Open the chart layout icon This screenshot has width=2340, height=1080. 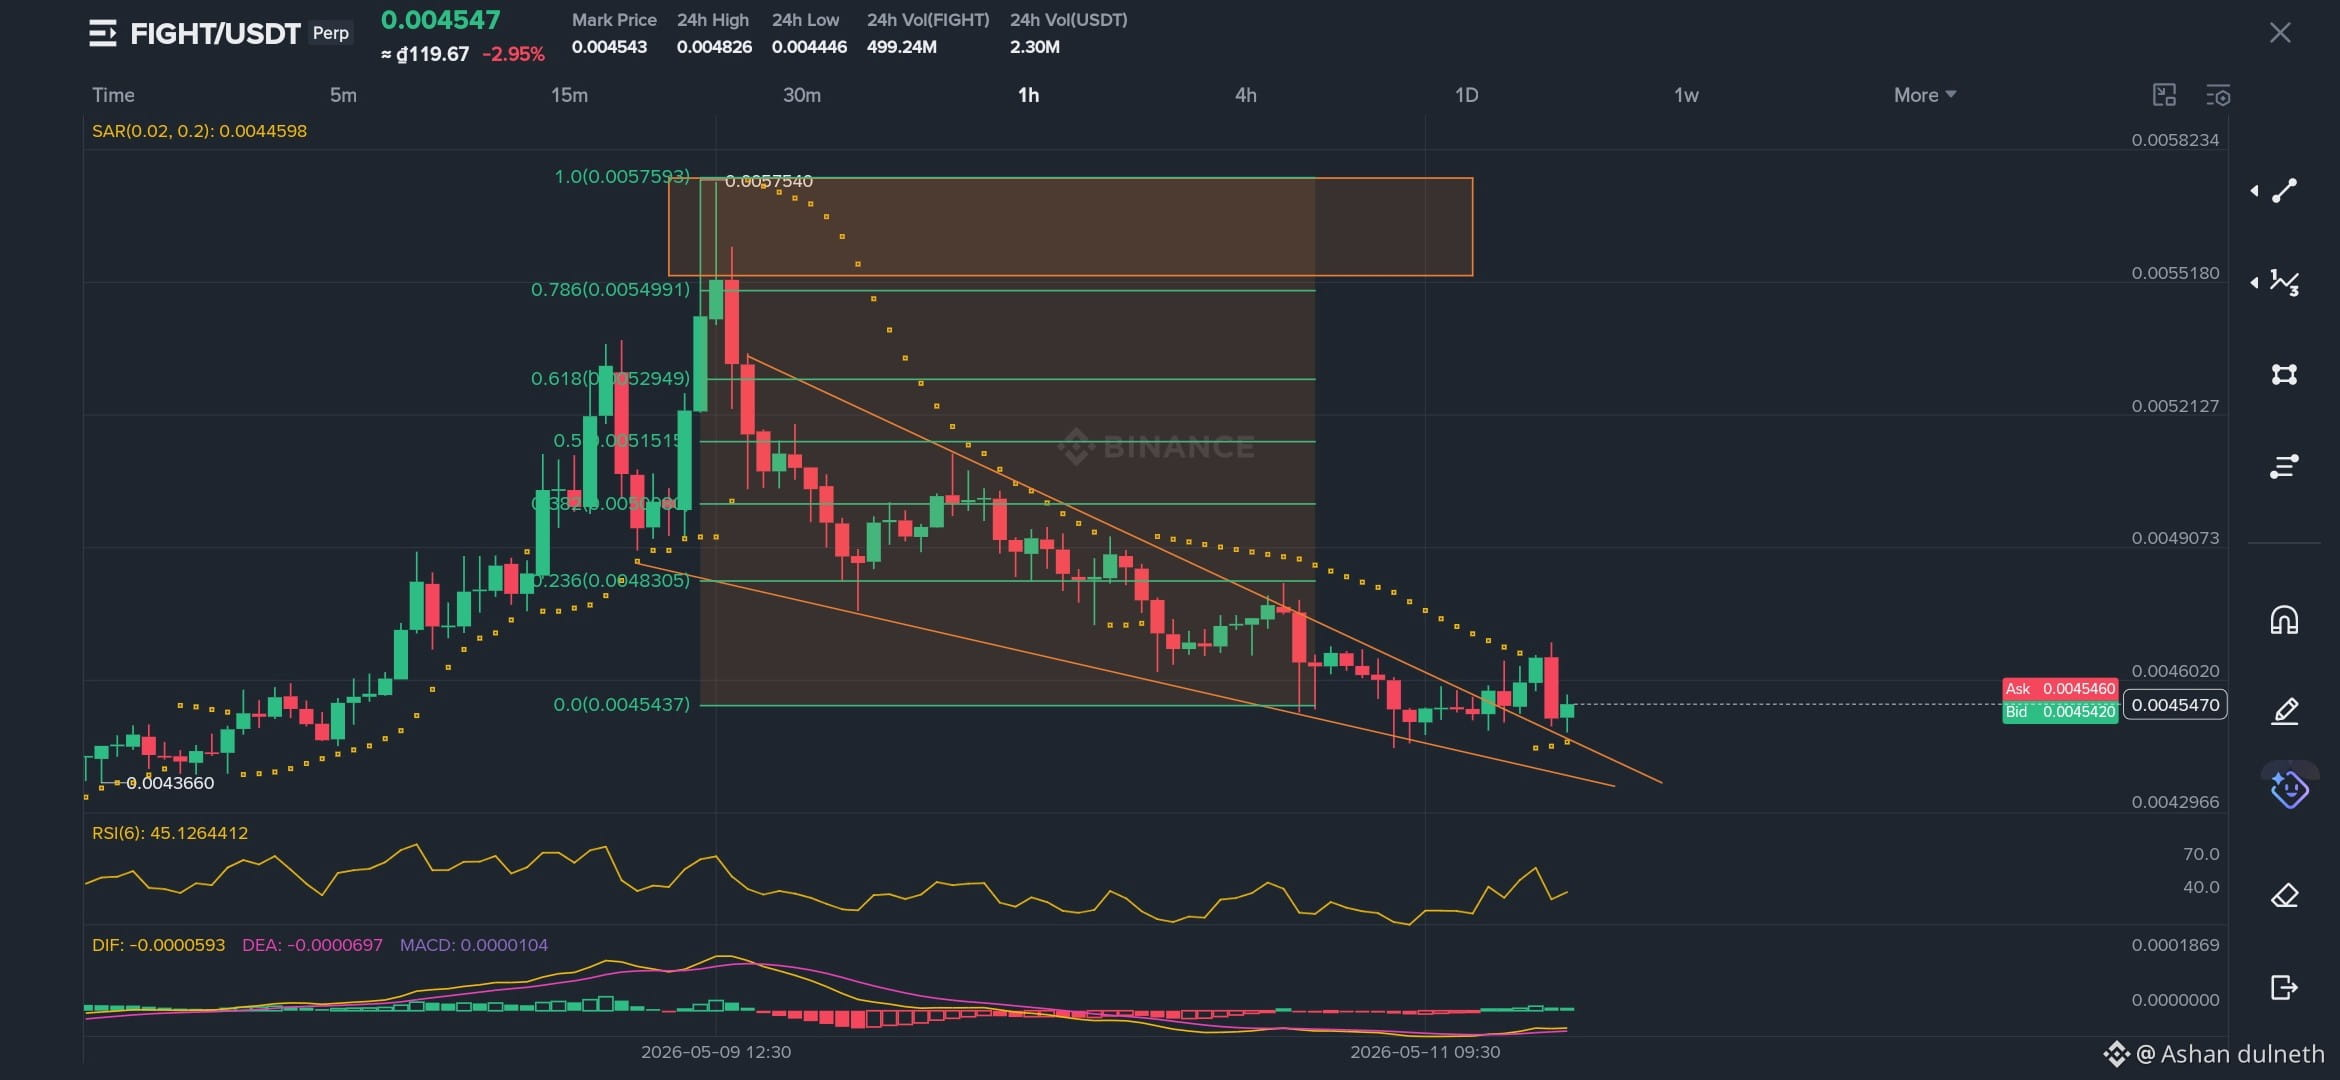coord(2164,95)
